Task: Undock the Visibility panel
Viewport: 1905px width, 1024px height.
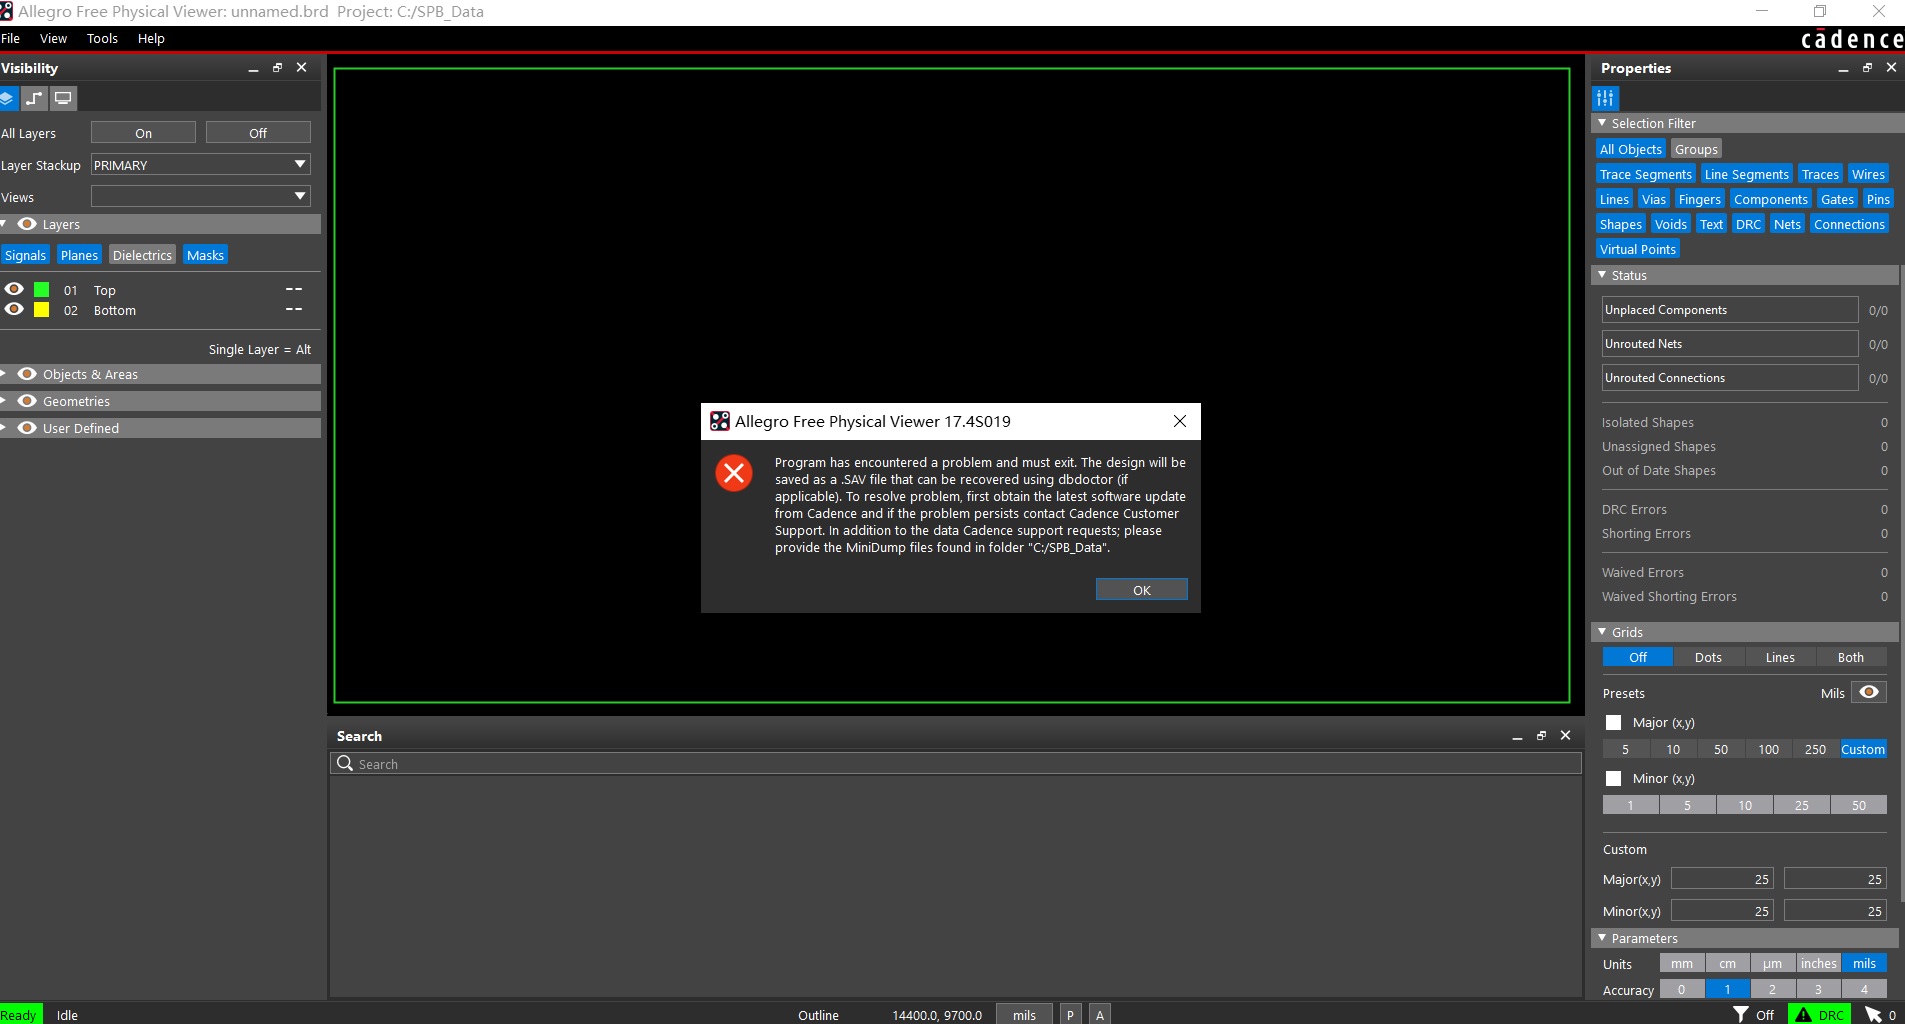Action: (x=277, y=68)
